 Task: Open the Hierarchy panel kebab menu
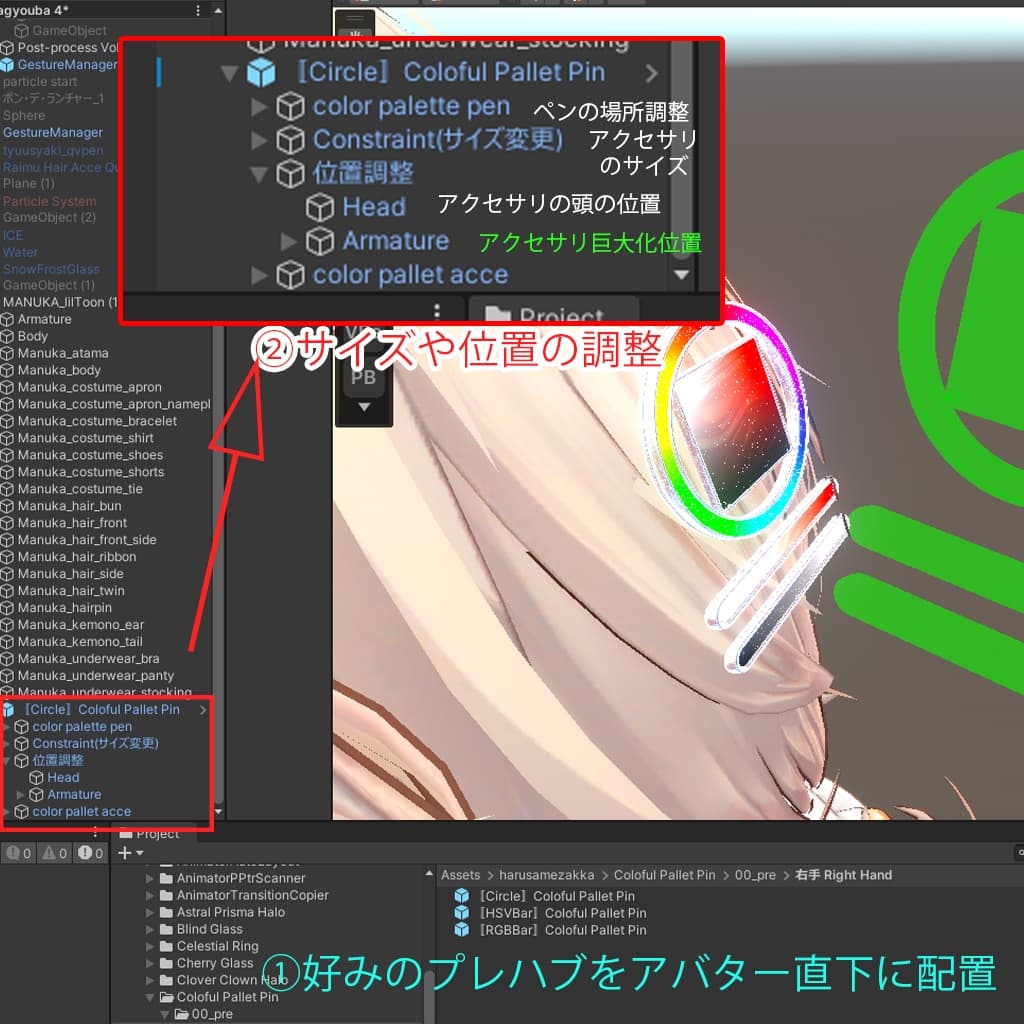click(197, 10)
